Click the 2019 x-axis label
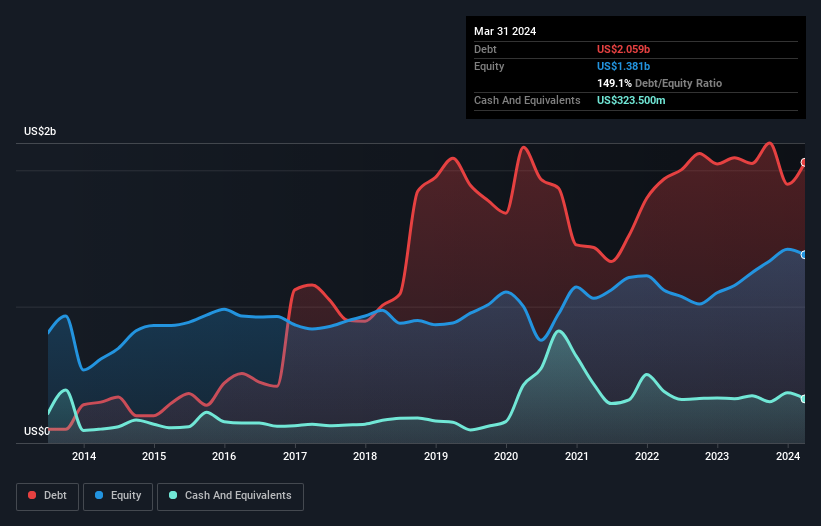 point(436,456)
